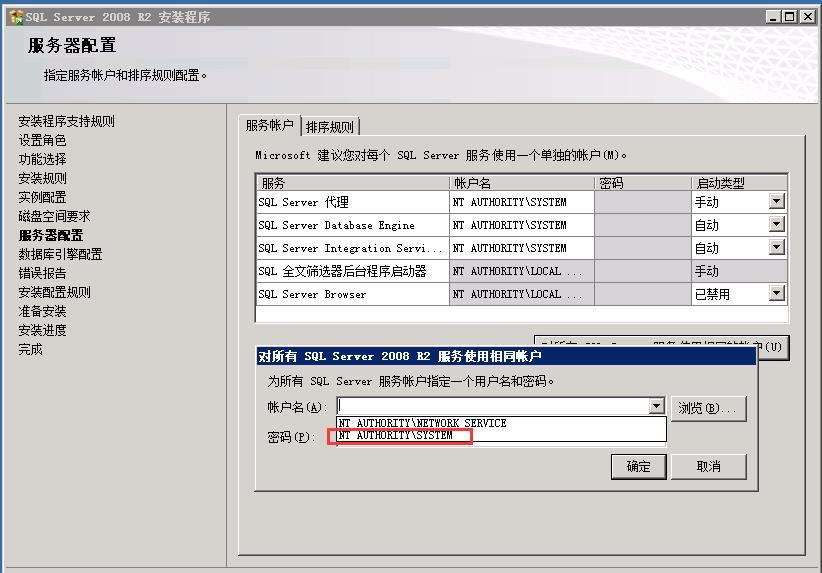
Task: Click the 密码 column header
Action: (643, 183)
